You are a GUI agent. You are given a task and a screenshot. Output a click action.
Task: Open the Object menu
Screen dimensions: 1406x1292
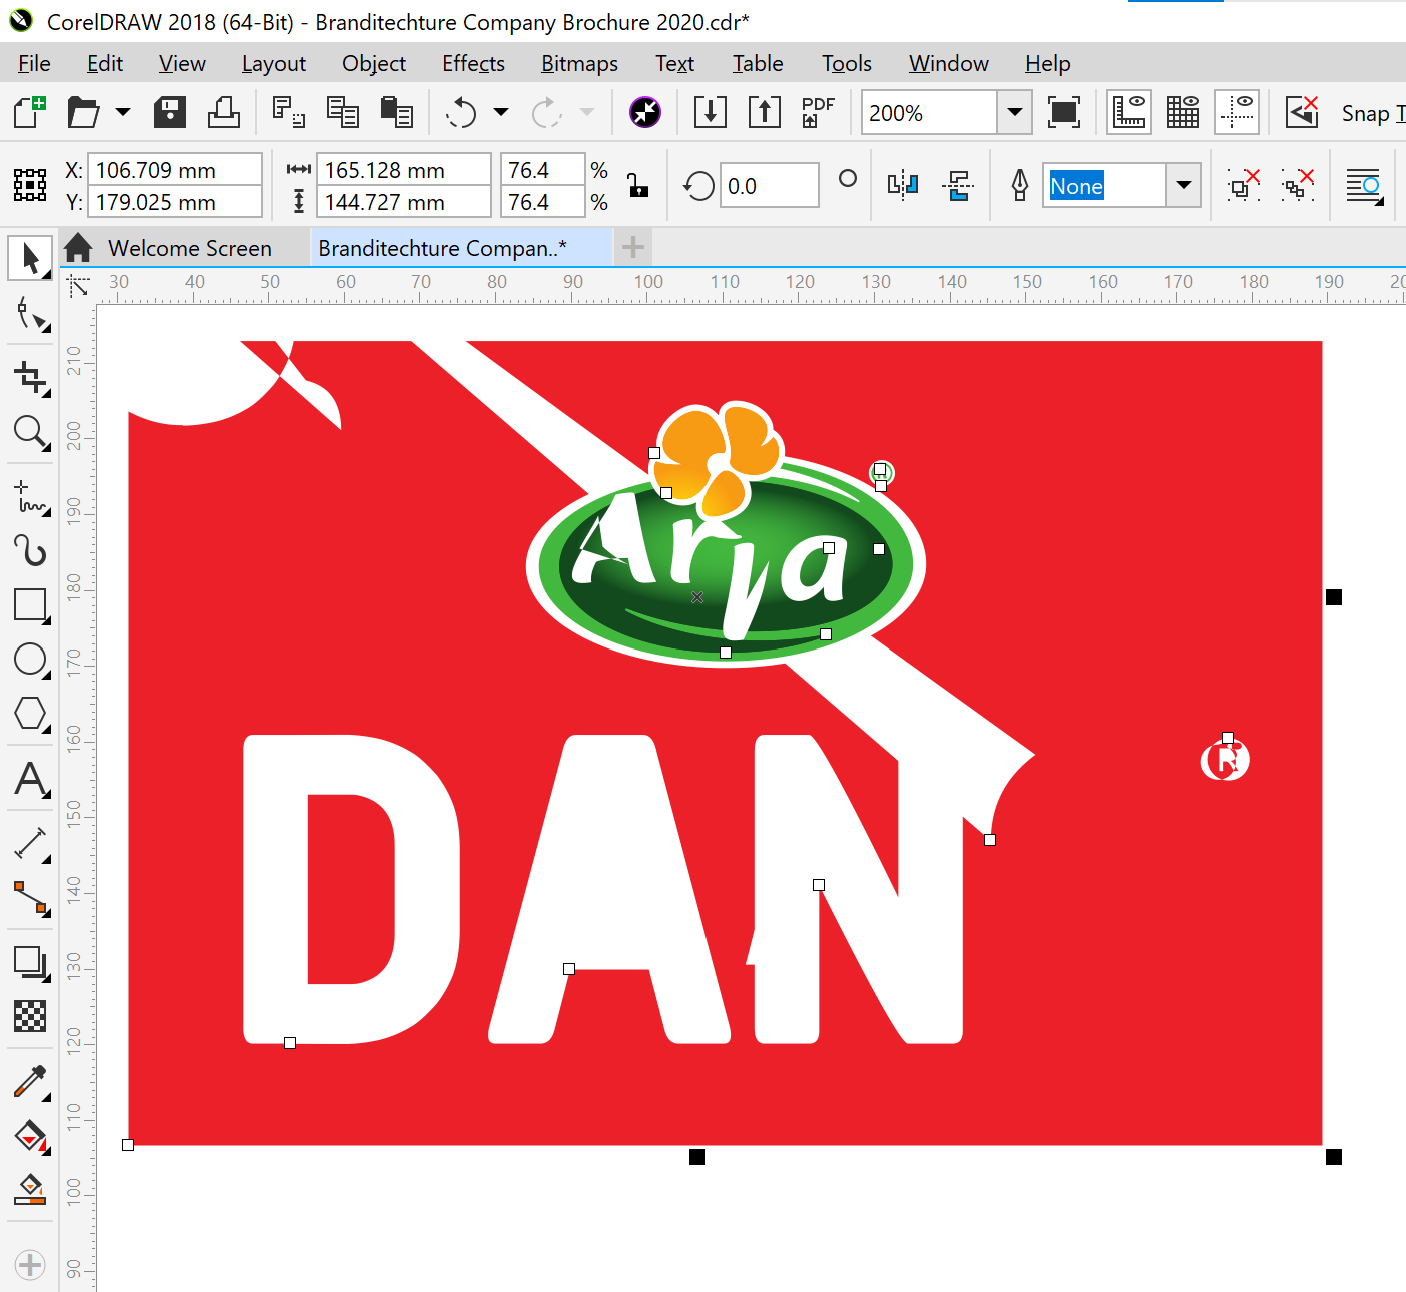point(374,63)
